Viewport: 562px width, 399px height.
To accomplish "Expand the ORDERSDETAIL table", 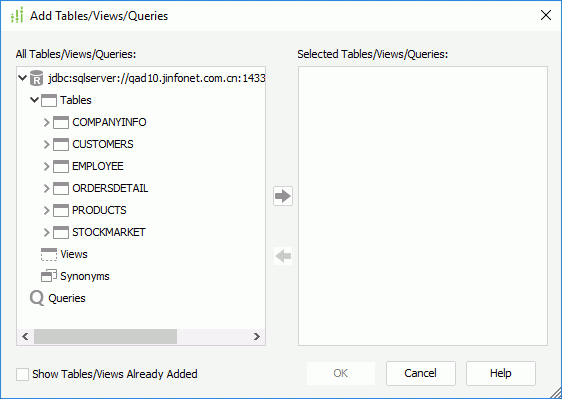I will [46, 188].
